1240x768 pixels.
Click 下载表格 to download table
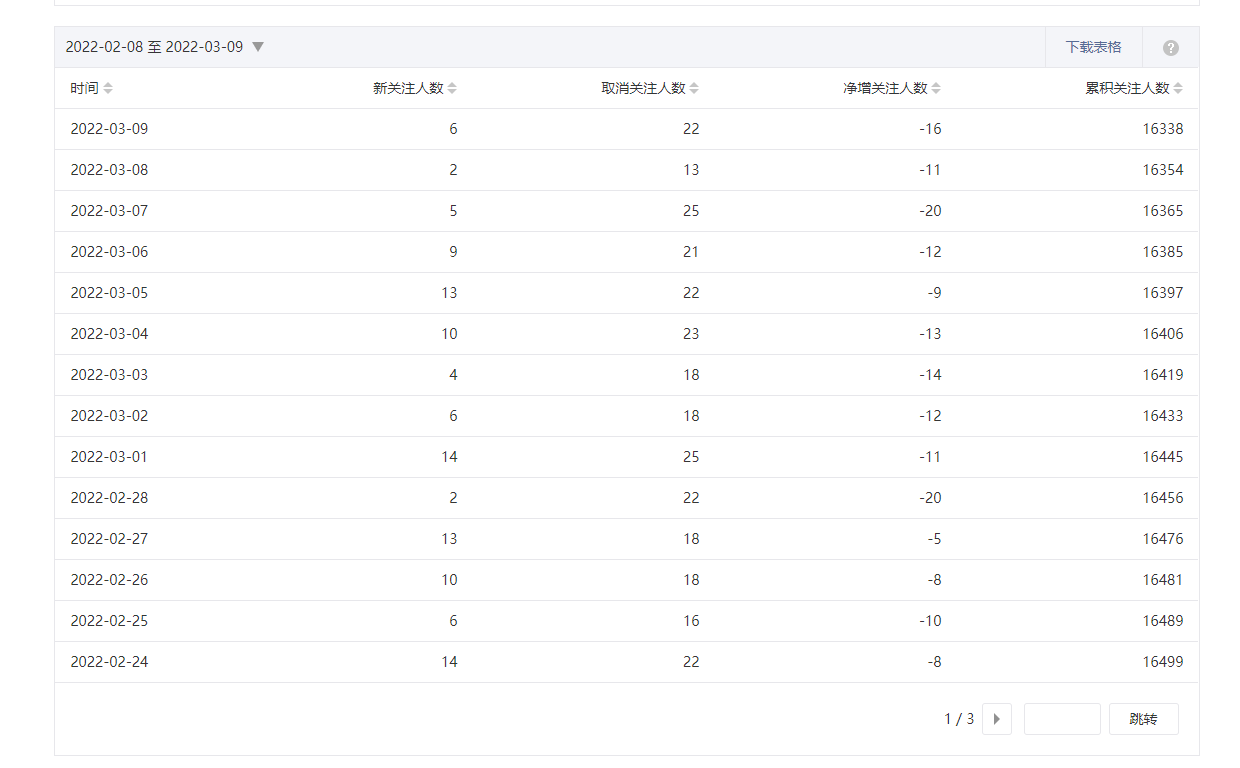[x=1093, y=47]
